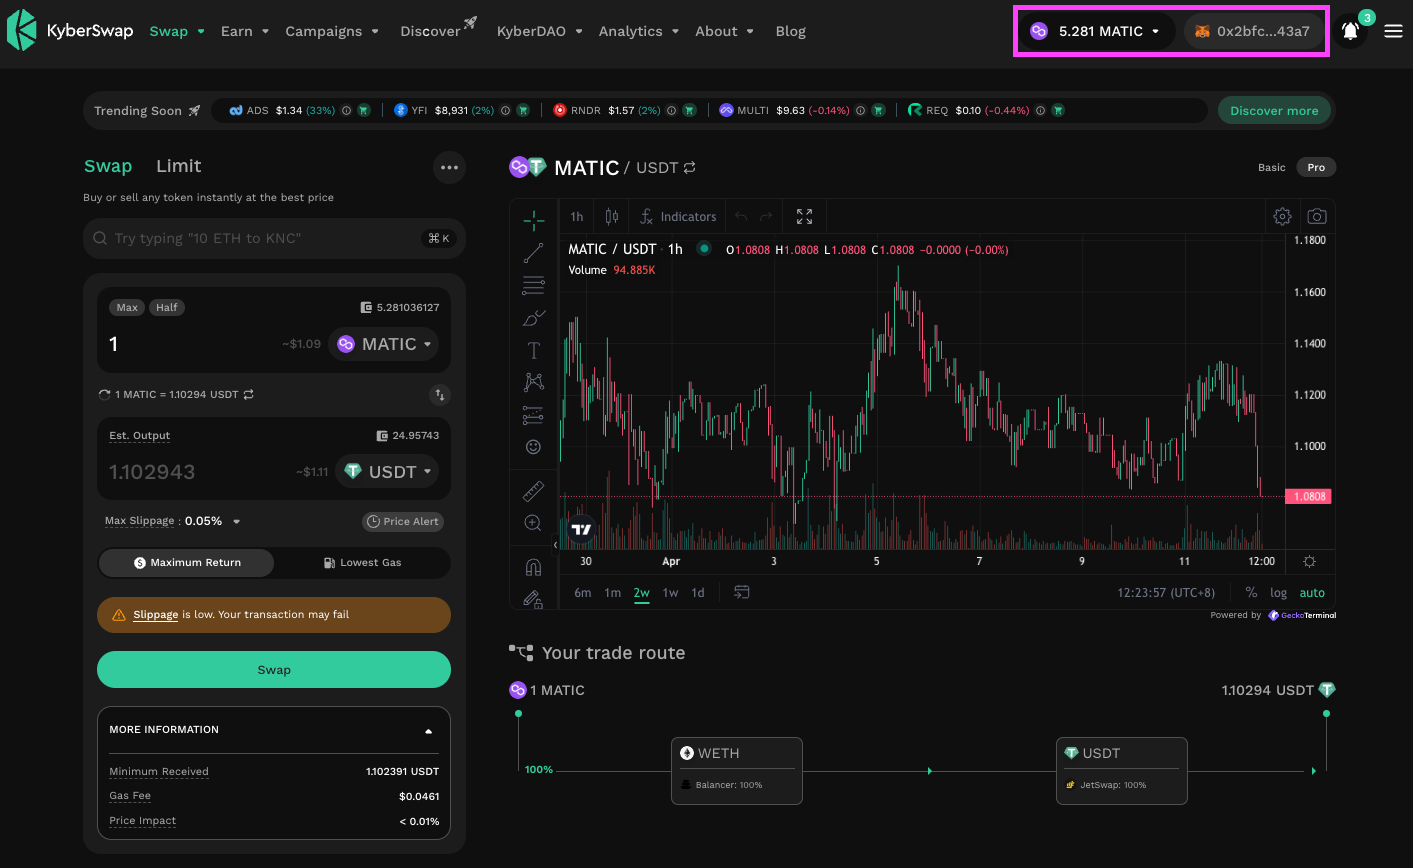Open the chart 1h interval dropdown
This screenshot has width=1413, height=868.
[577, 216]
